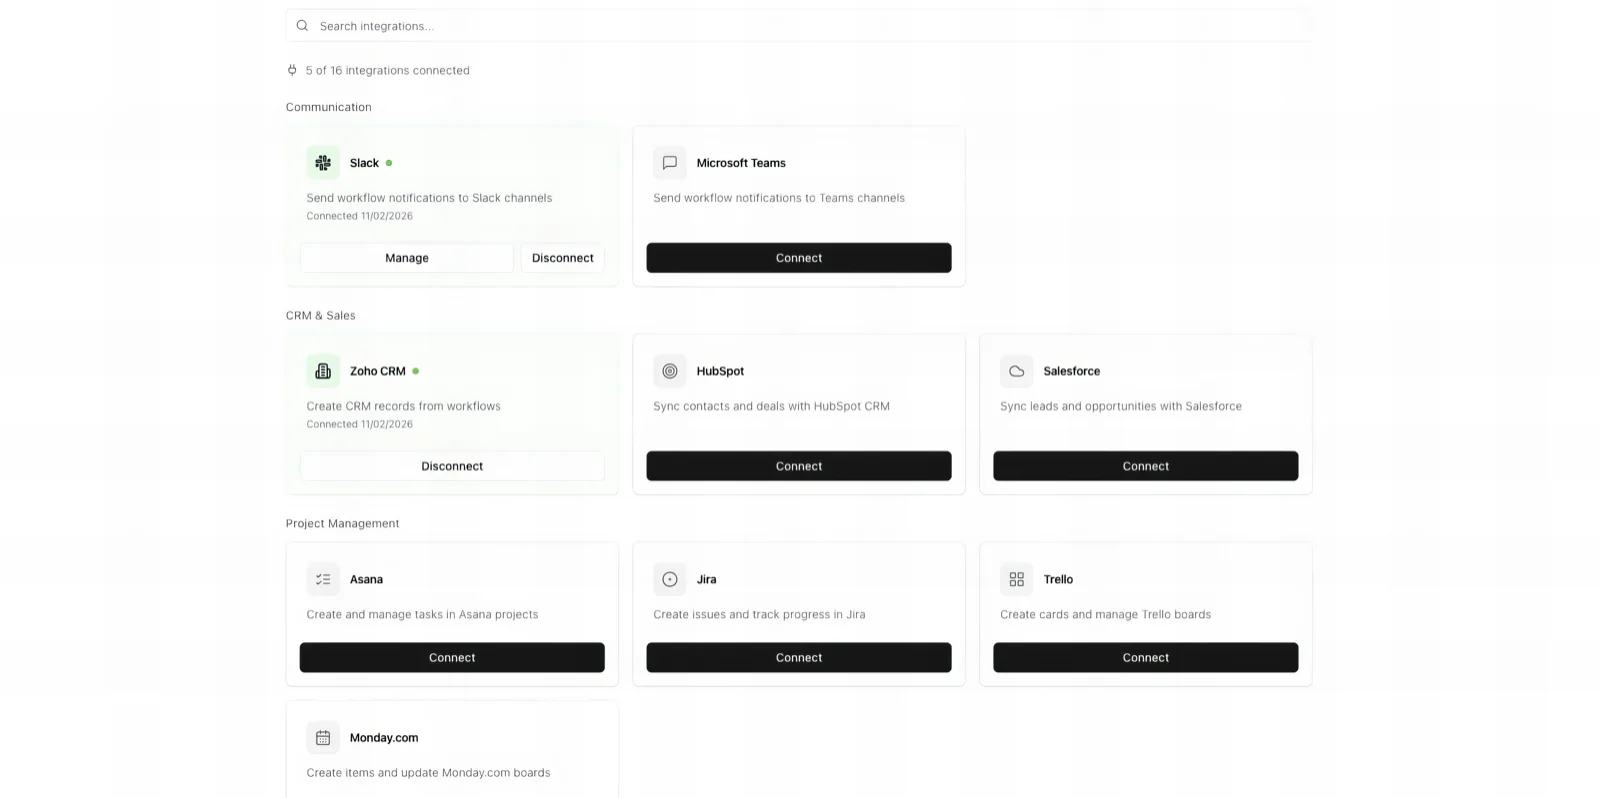
Task: Connect the Salesforce integration
Action: click(x=1145, y=465)
